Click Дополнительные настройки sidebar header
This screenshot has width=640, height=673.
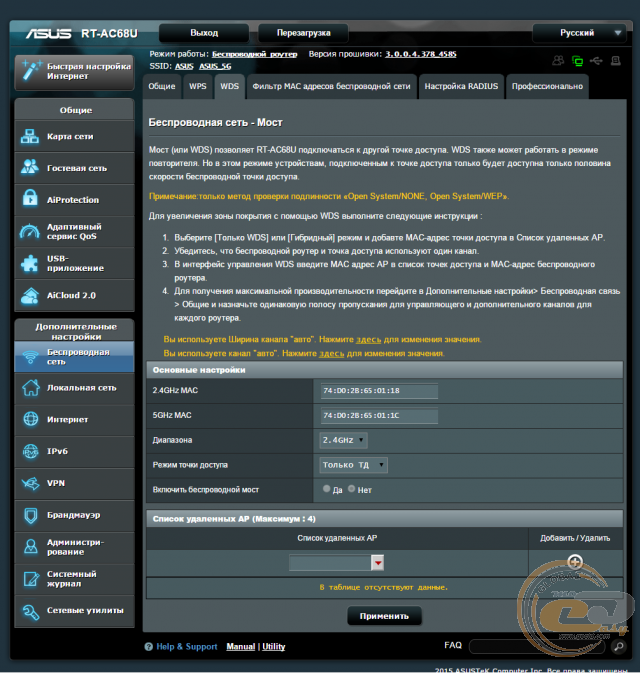coord(75,331)
